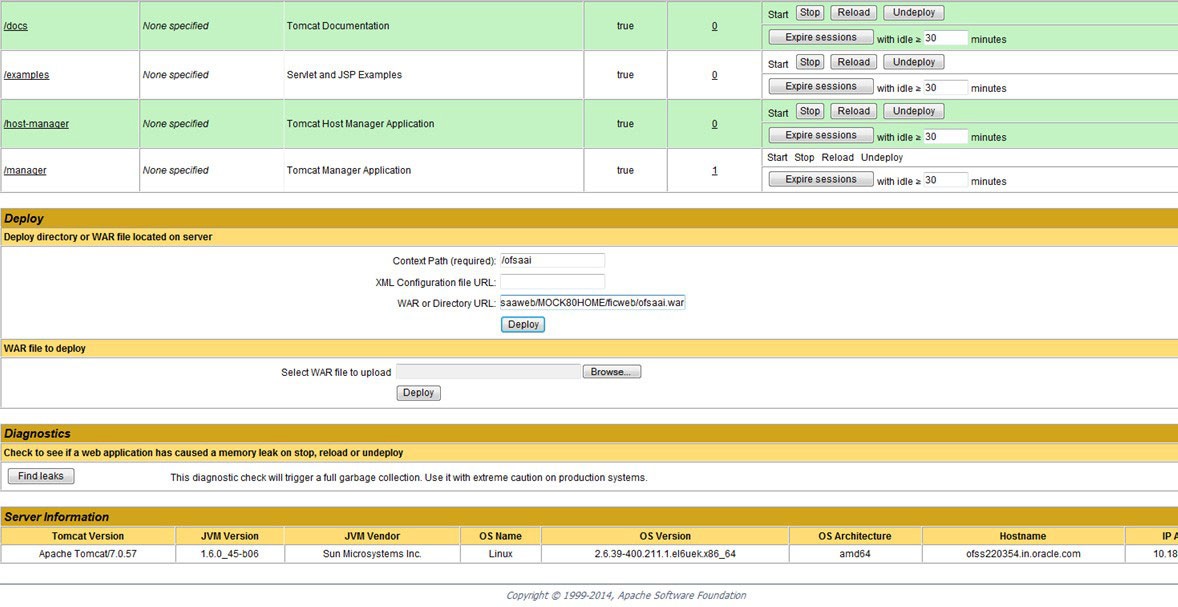This screenshot has width=1178, height=607.
Task: Reload the Tomcat Documentation application
Action: point(852,12)
